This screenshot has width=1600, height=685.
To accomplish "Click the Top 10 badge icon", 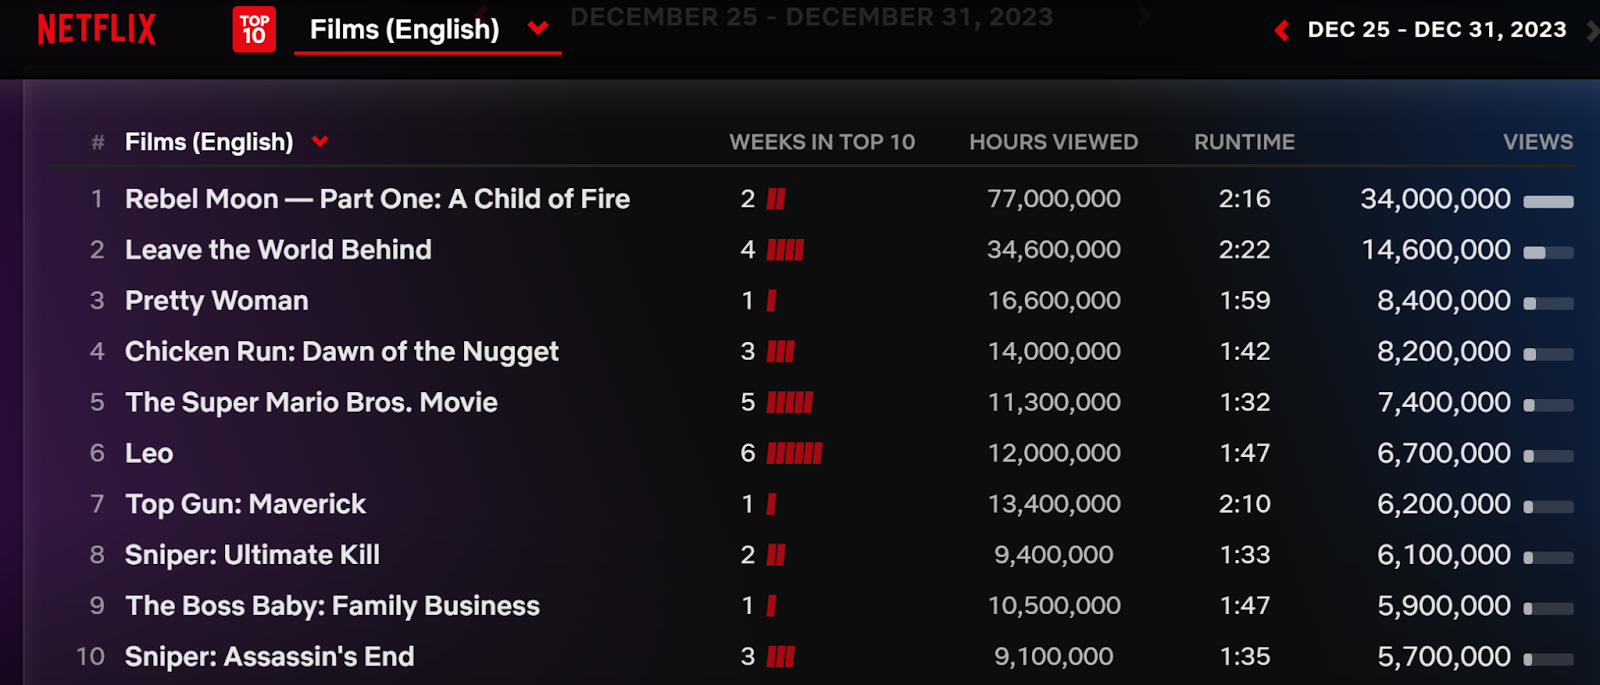I will point(254,29).
